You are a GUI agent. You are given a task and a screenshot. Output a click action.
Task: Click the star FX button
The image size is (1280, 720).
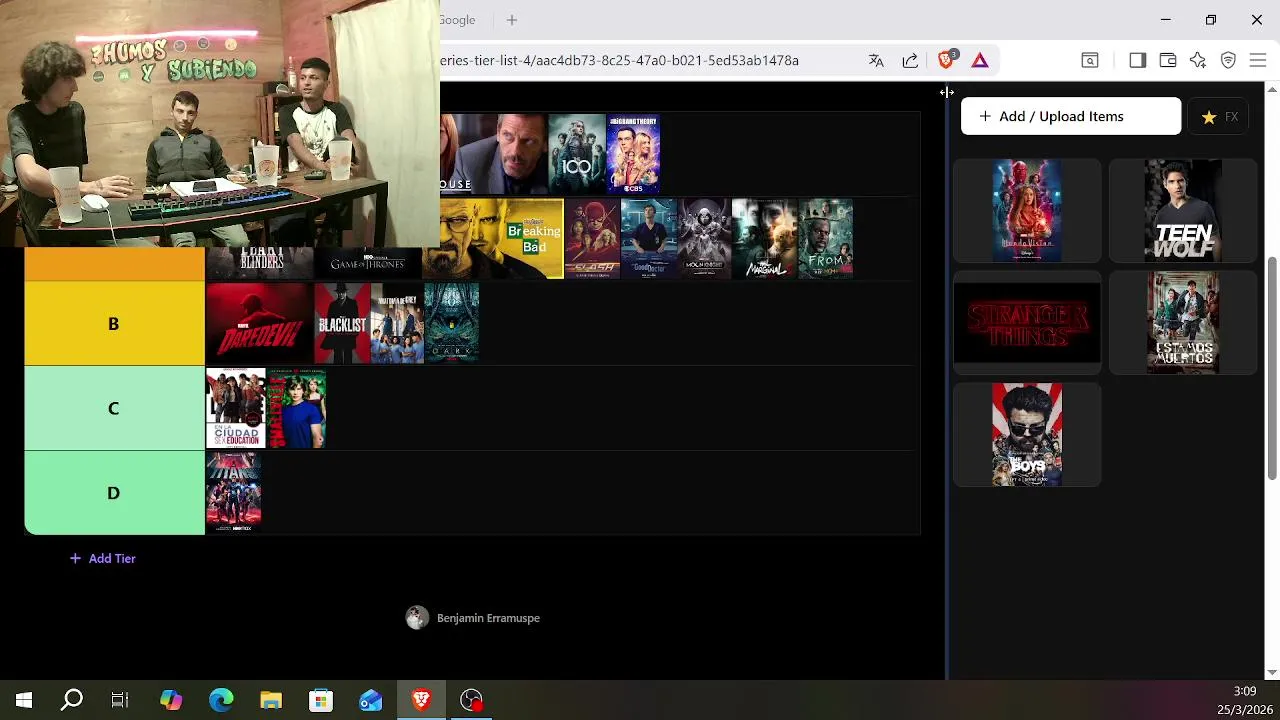tap(1219, 117)
